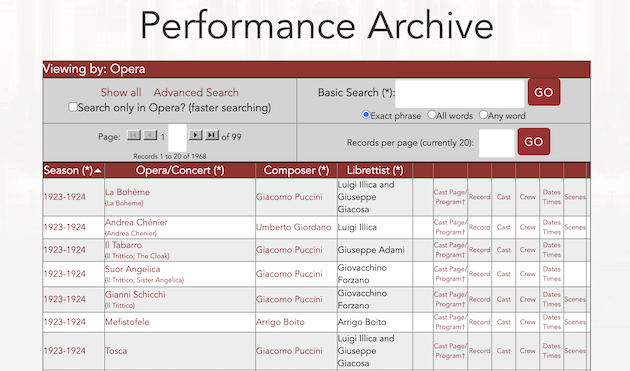Go to first page arrow icon
The image size is (630, 371).
[134, 135]
